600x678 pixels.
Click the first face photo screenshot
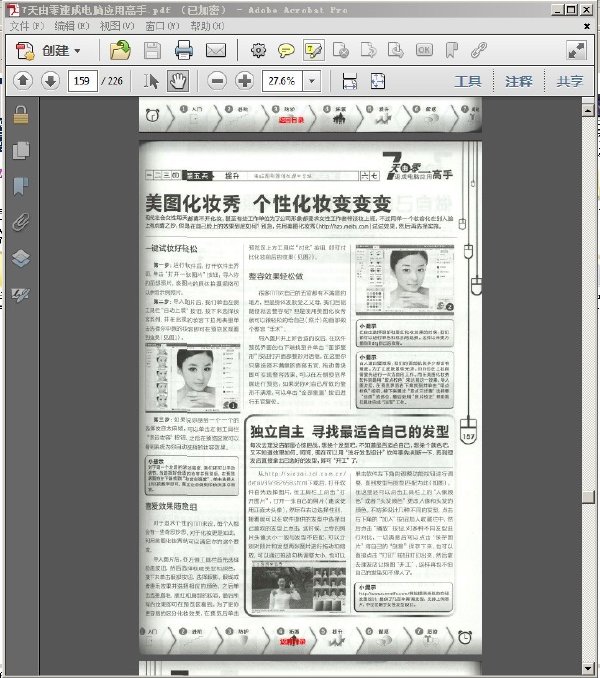193,377
